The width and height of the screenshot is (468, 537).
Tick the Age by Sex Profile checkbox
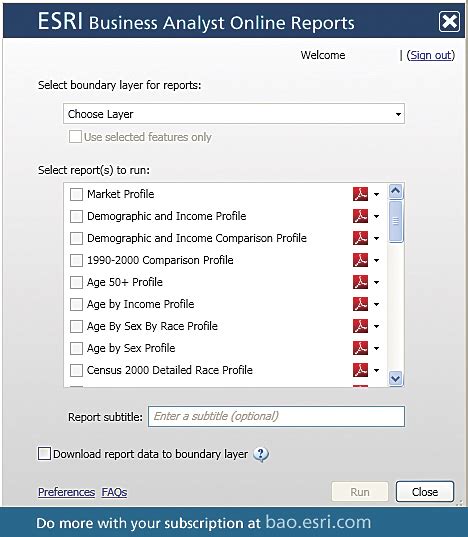click(x=76, y=348)
